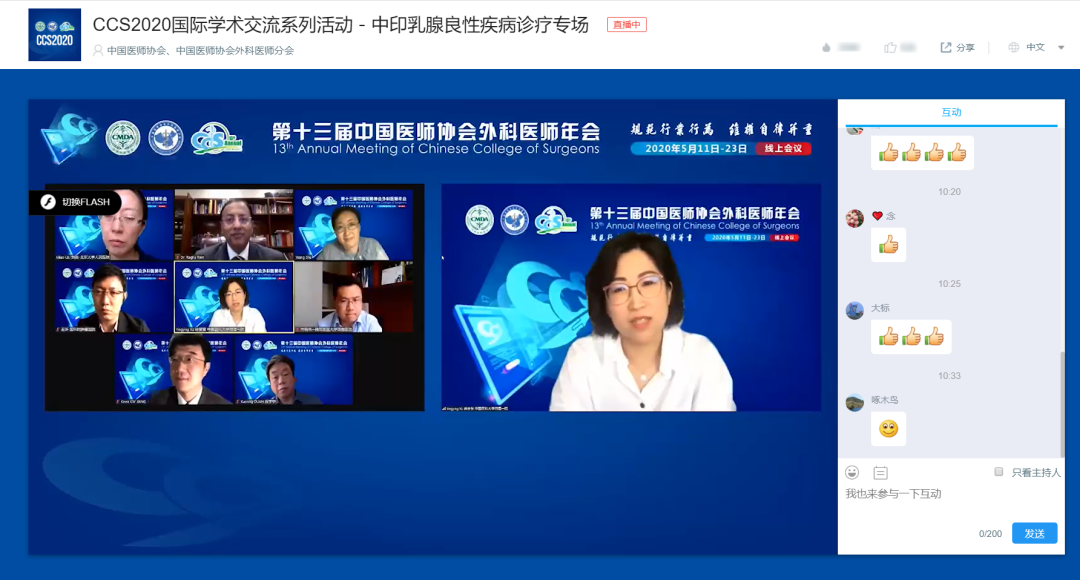The image size is (1080, 580).
Task: Click user 啄木鸟's avatar in chat
Action: coord(854,402)
